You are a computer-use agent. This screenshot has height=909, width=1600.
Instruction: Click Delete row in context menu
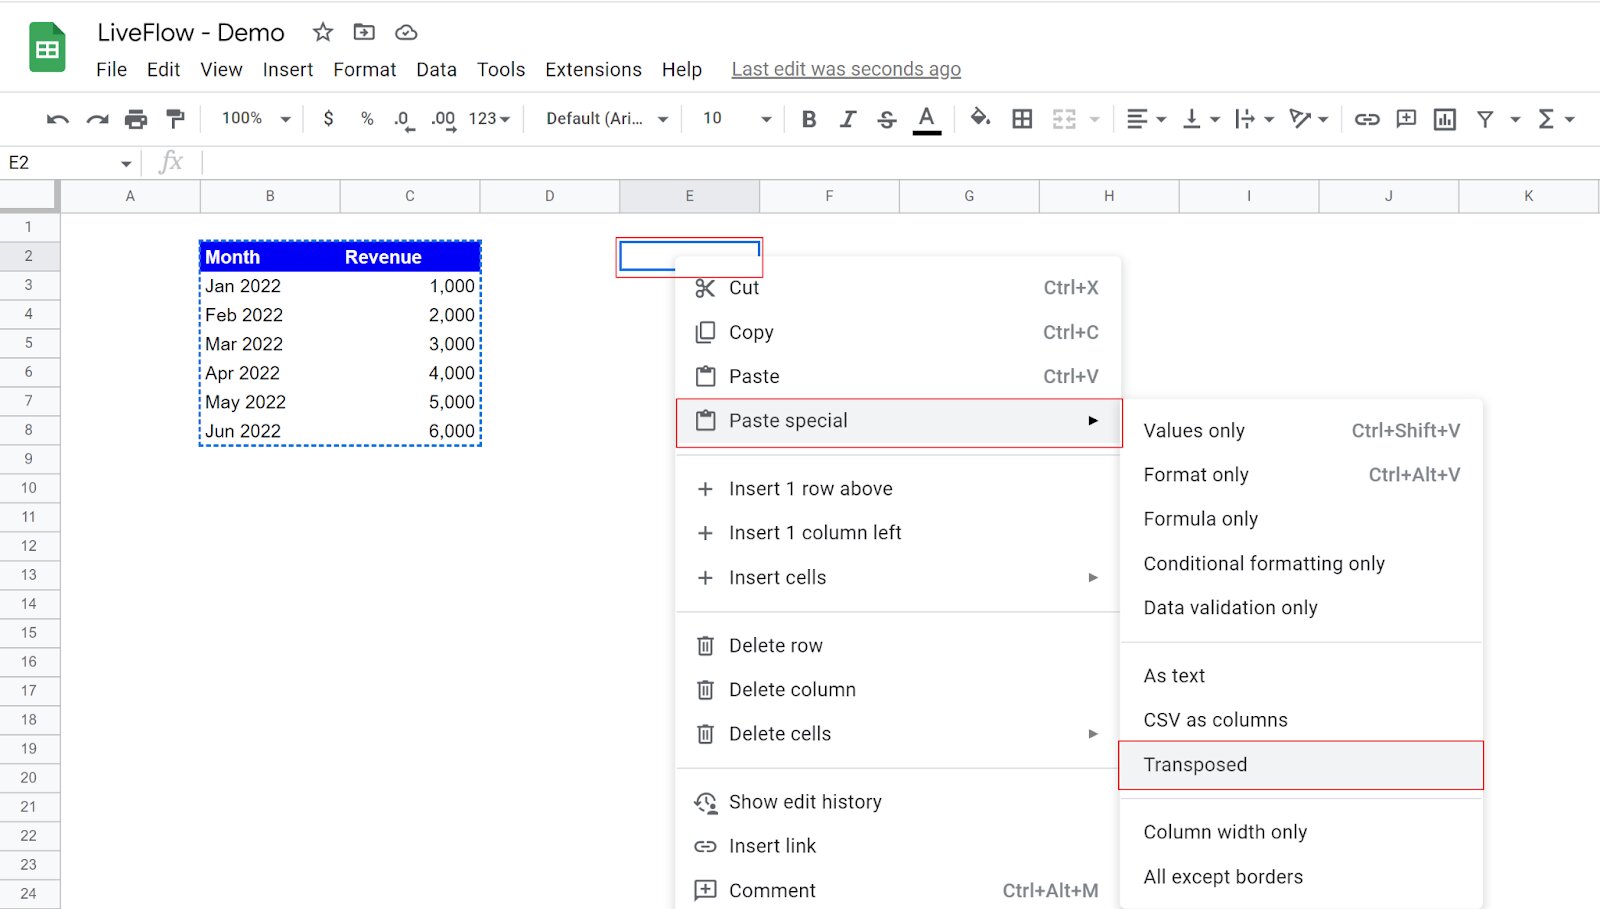[x=775, y=646]
